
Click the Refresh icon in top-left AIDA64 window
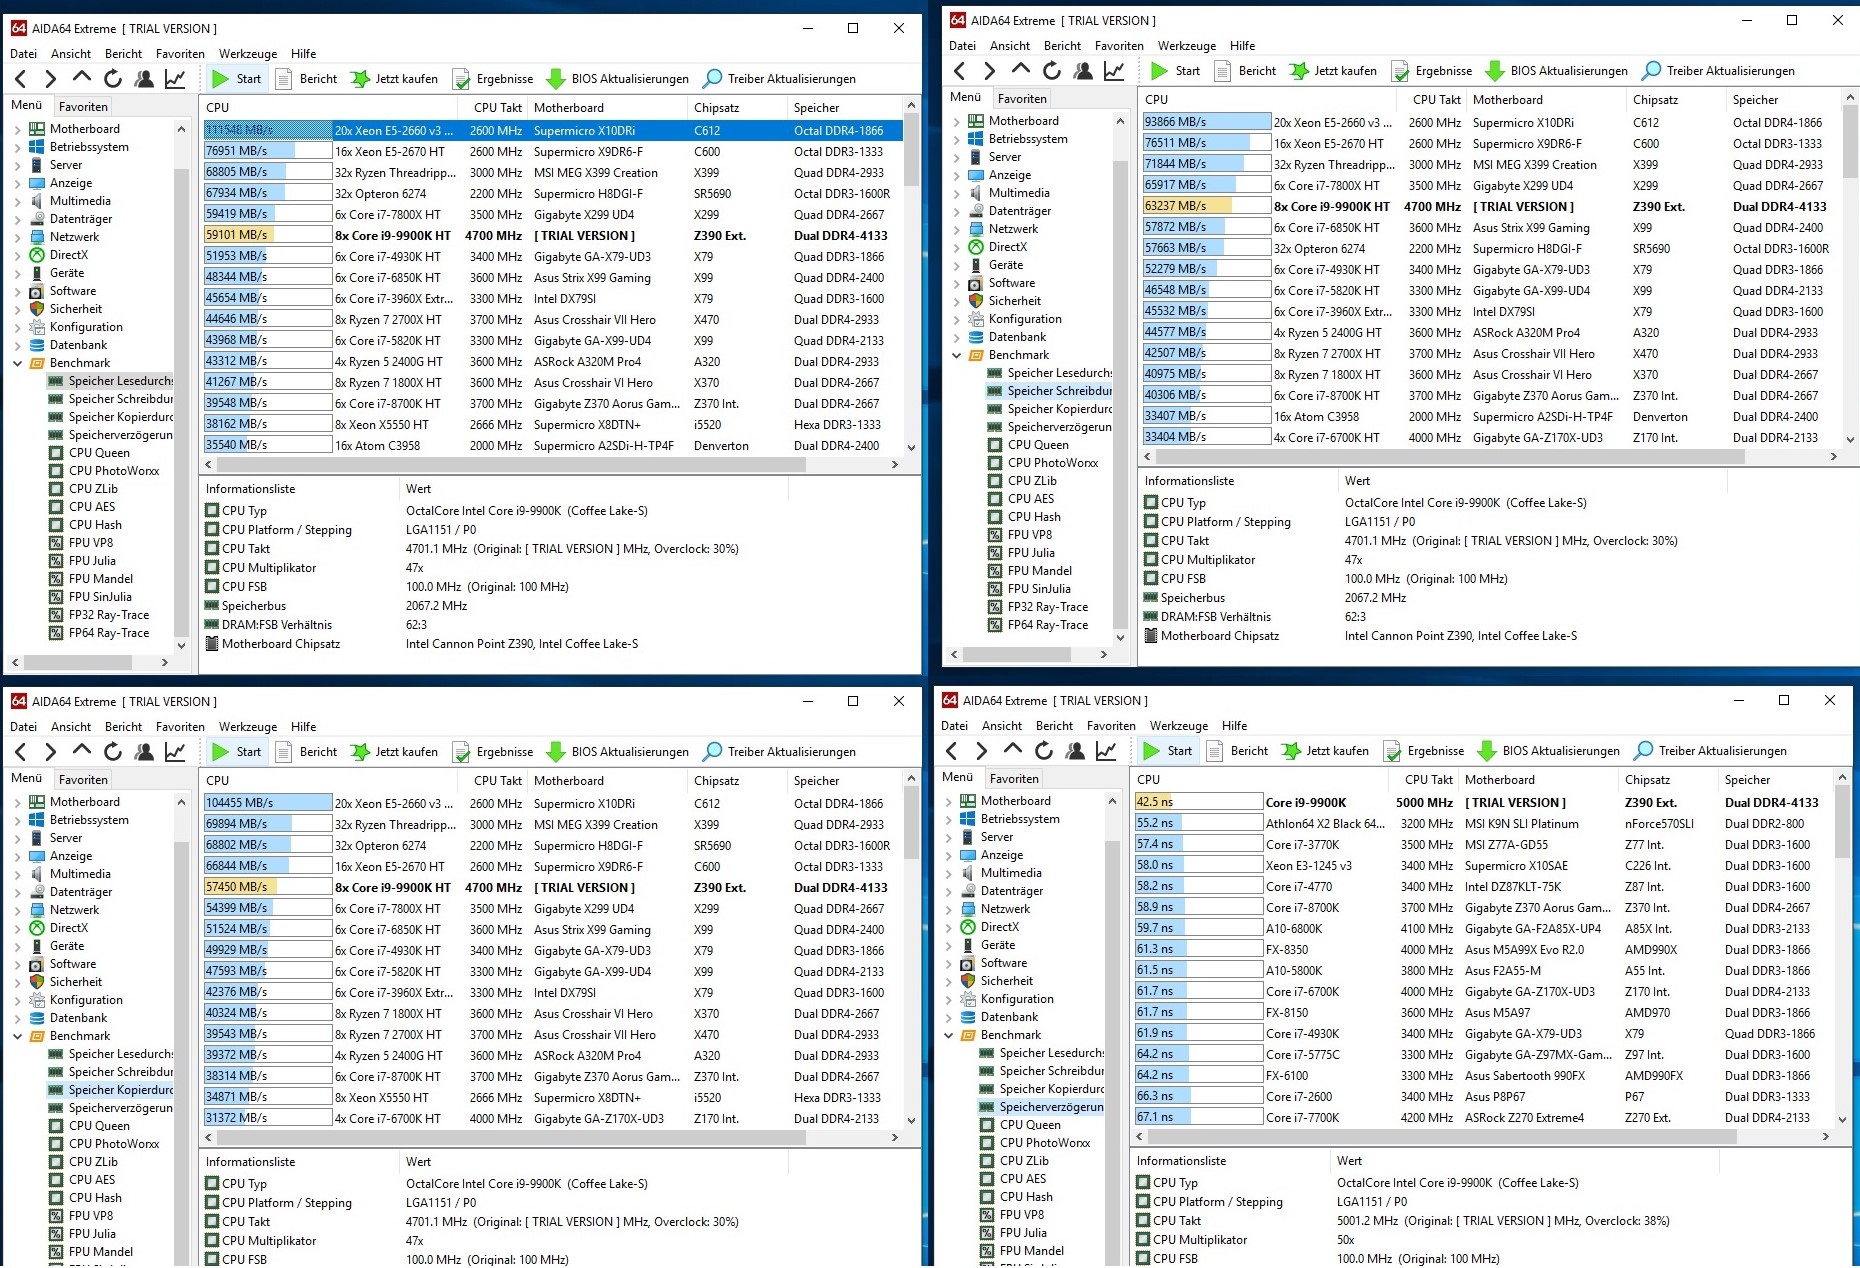(113, 79)
